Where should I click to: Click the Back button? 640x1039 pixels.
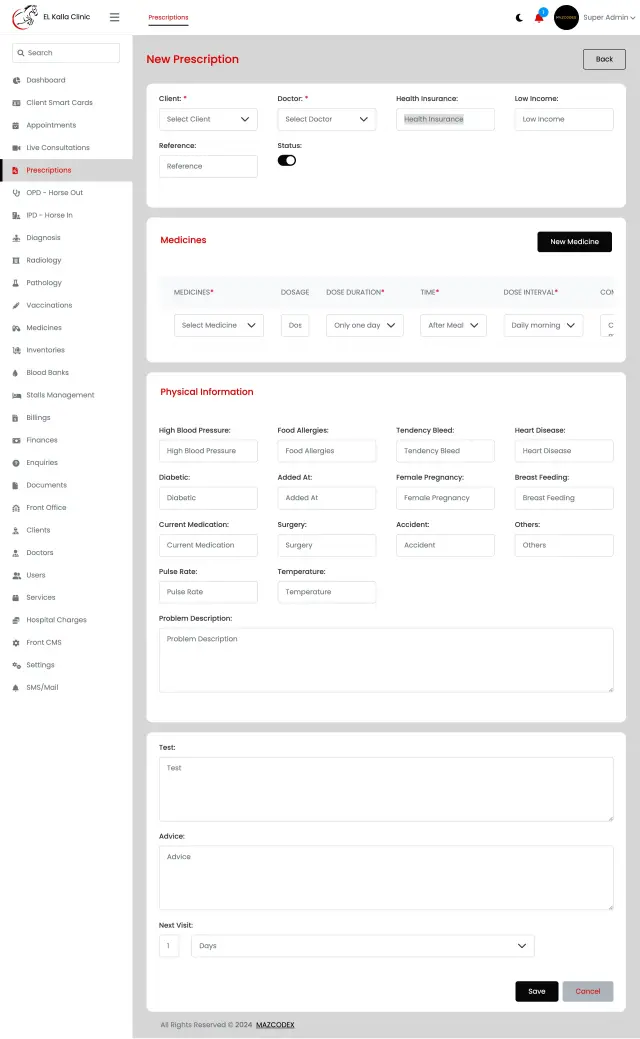[604, 59]
